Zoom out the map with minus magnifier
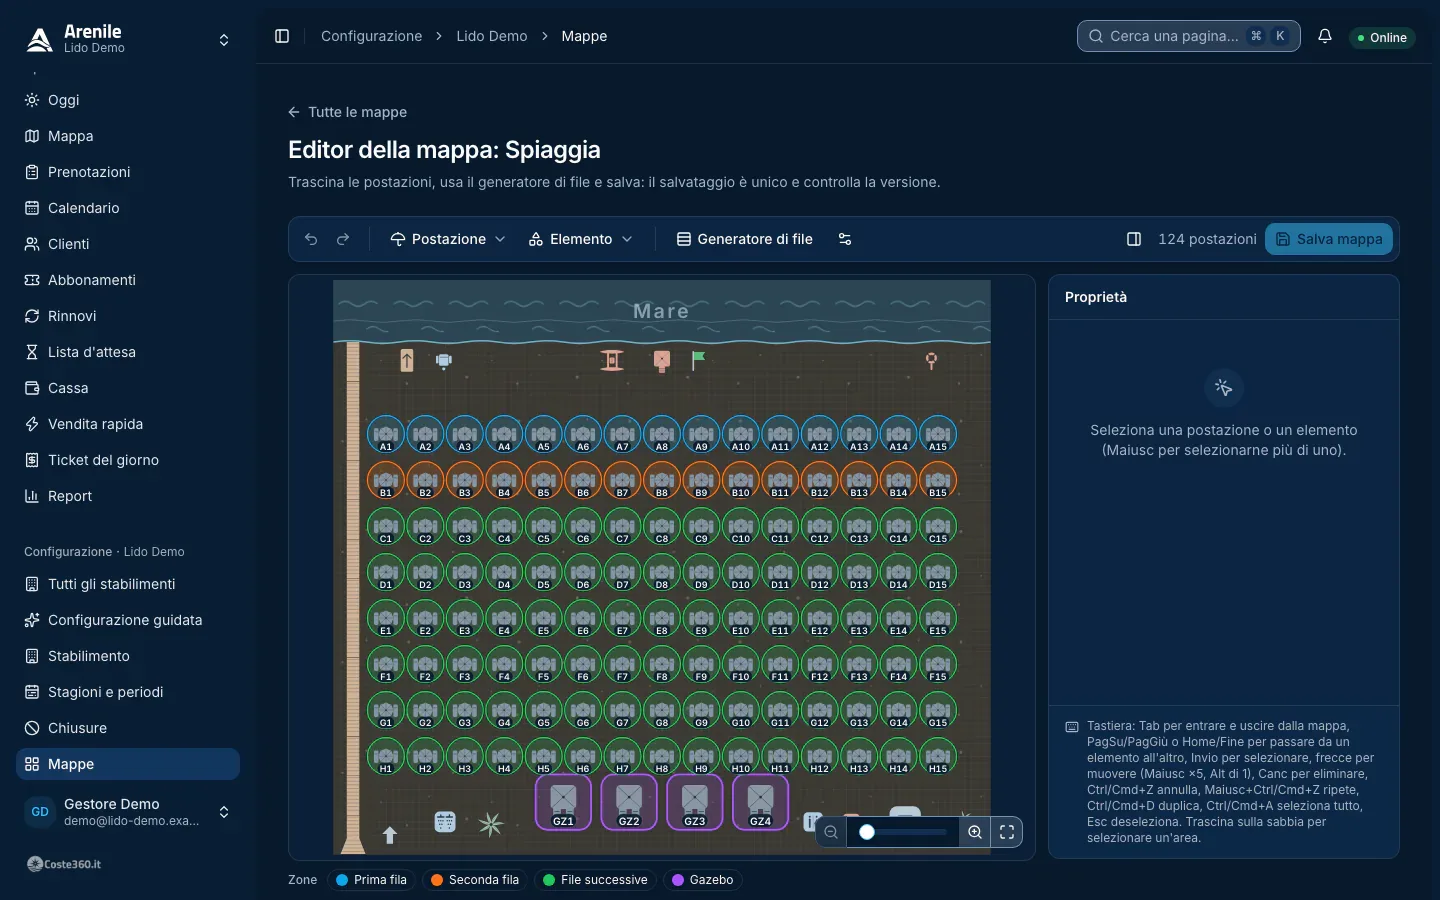Screen dimensions: 1440x900 coord(831,832)
